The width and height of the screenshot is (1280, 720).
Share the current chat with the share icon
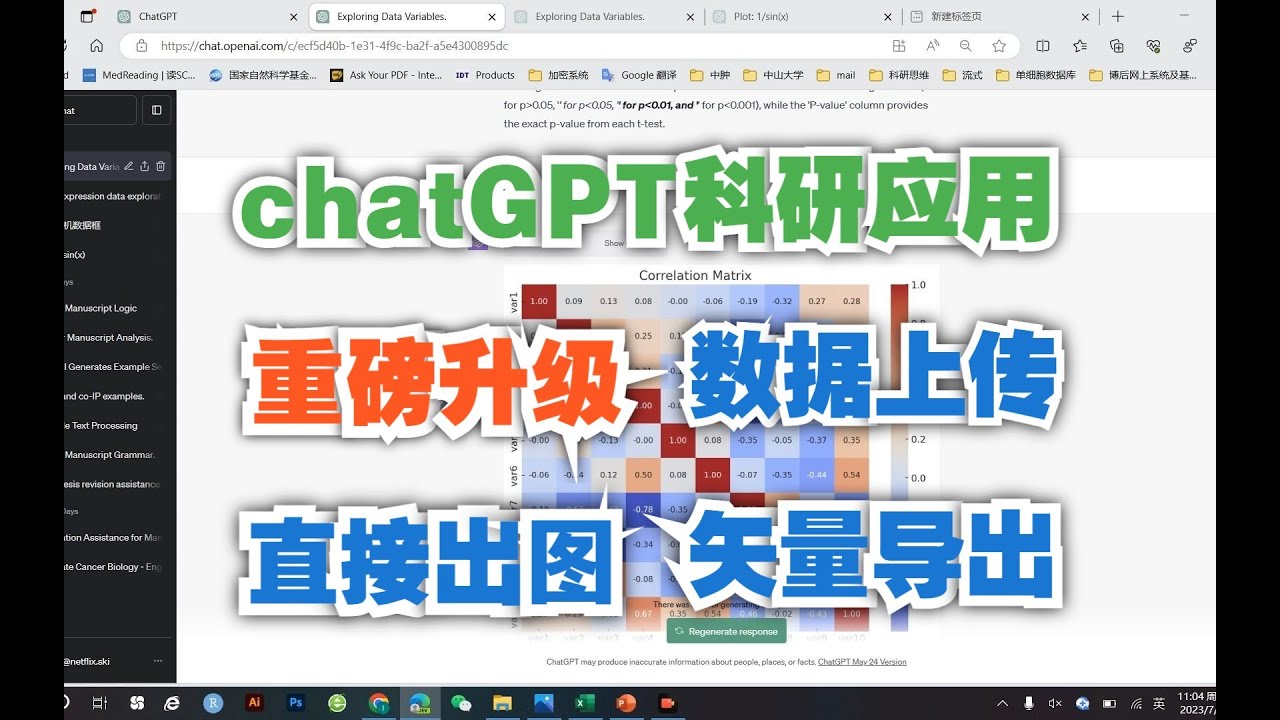pos(145,167)
